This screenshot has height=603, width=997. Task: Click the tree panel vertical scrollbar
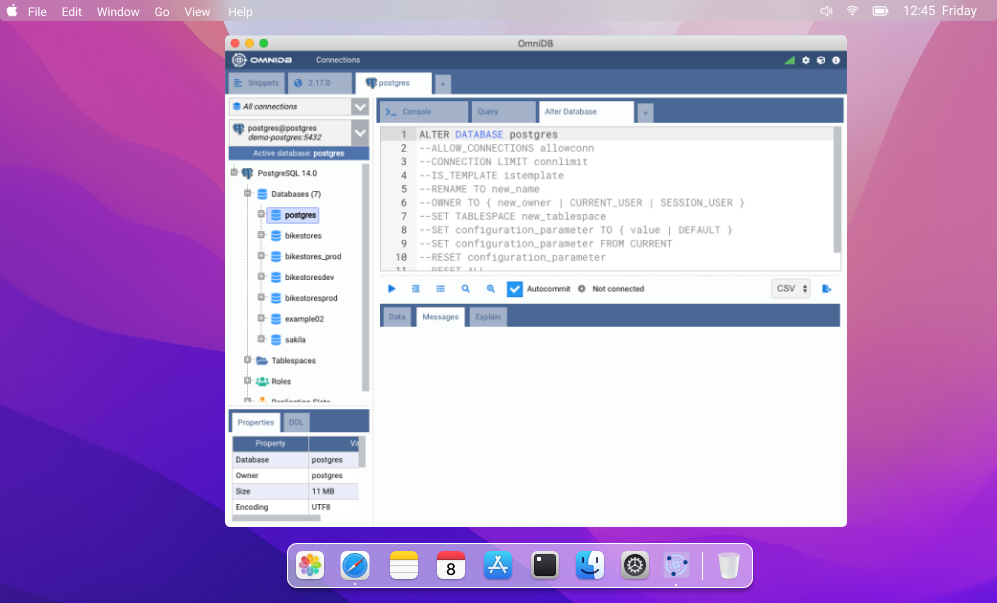click(366, 277)
